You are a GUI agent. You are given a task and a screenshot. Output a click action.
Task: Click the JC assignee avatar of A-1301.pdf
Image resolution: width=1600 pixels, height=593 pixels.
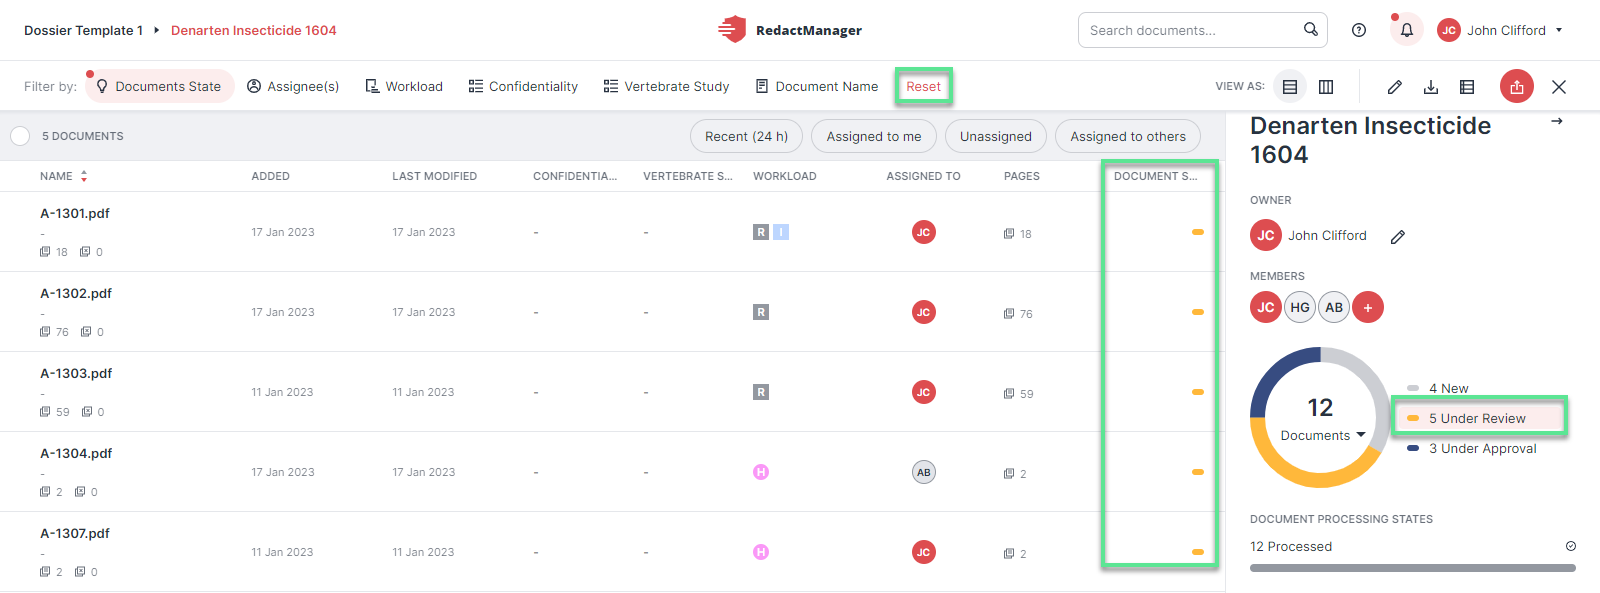tap(924, 232)
